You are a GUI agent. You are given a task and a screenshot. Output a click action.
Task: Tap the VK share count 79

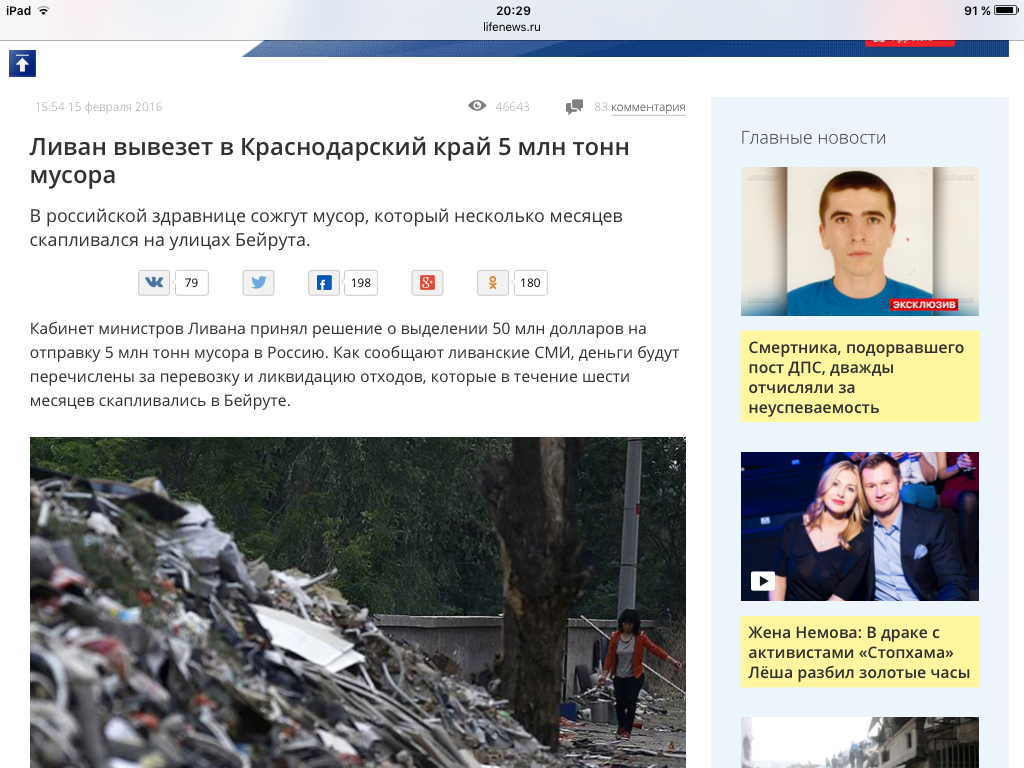pos(191,283)
